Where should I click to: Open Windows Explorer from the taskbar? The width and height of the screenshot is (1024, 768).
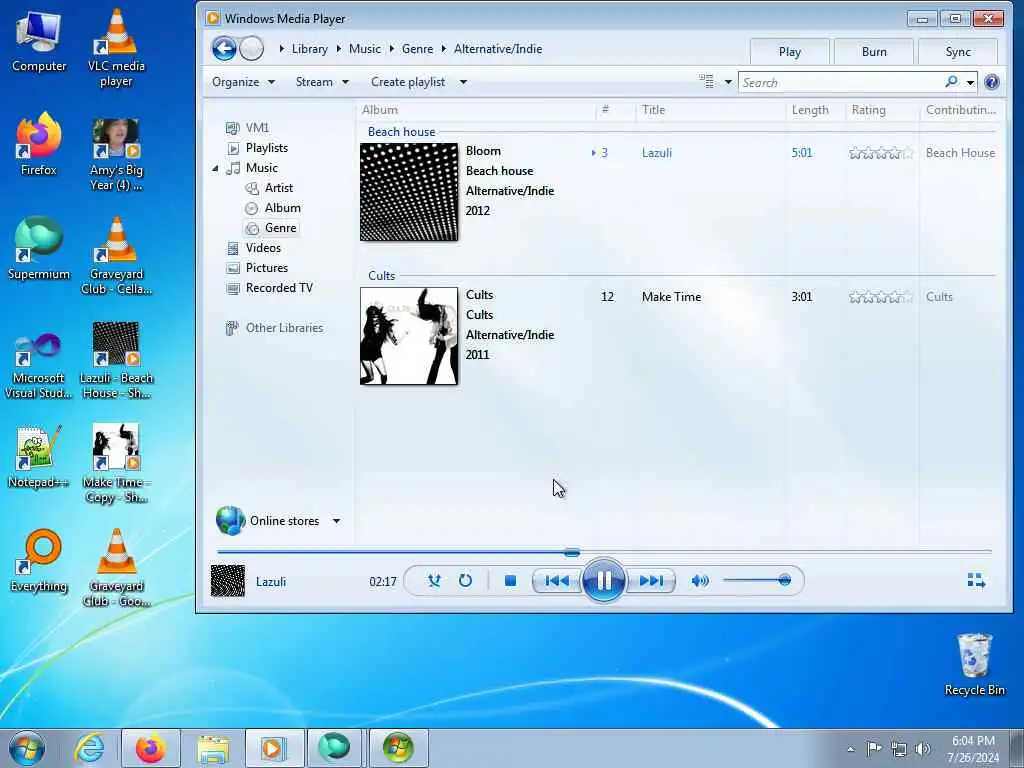pos(213,748)
